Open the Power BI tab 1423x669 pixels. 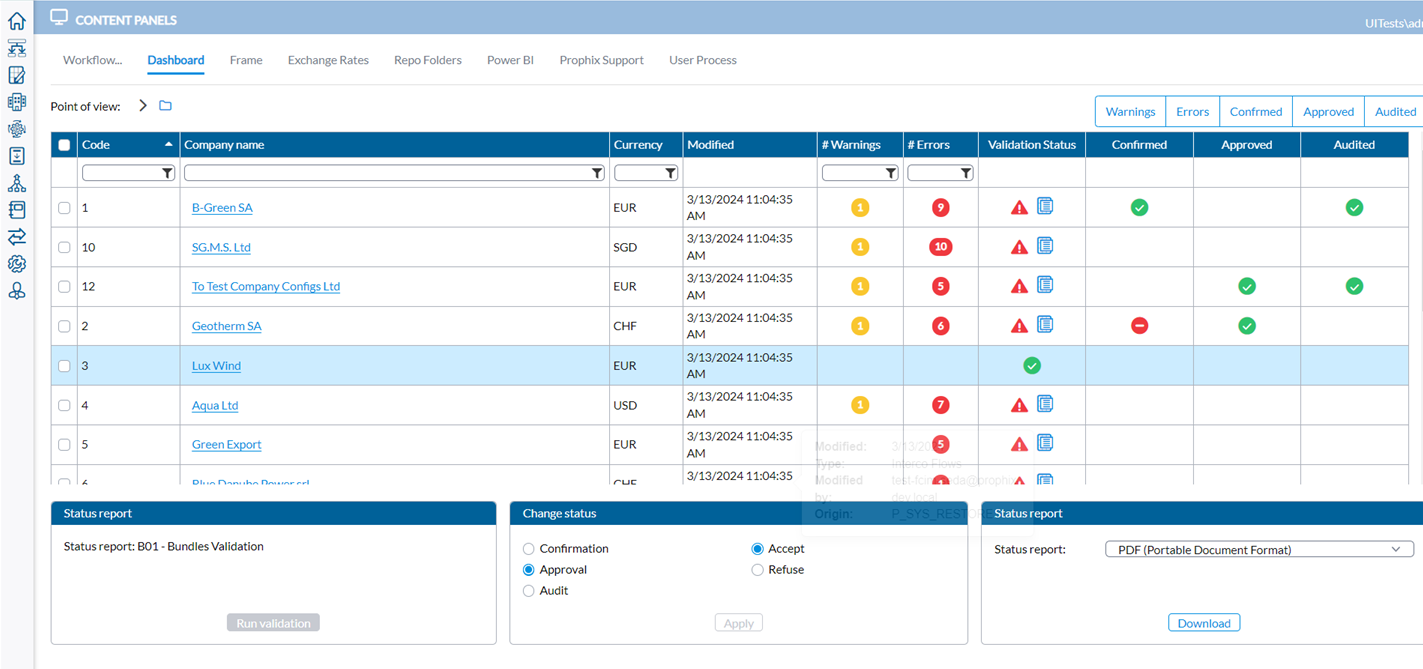510,60
